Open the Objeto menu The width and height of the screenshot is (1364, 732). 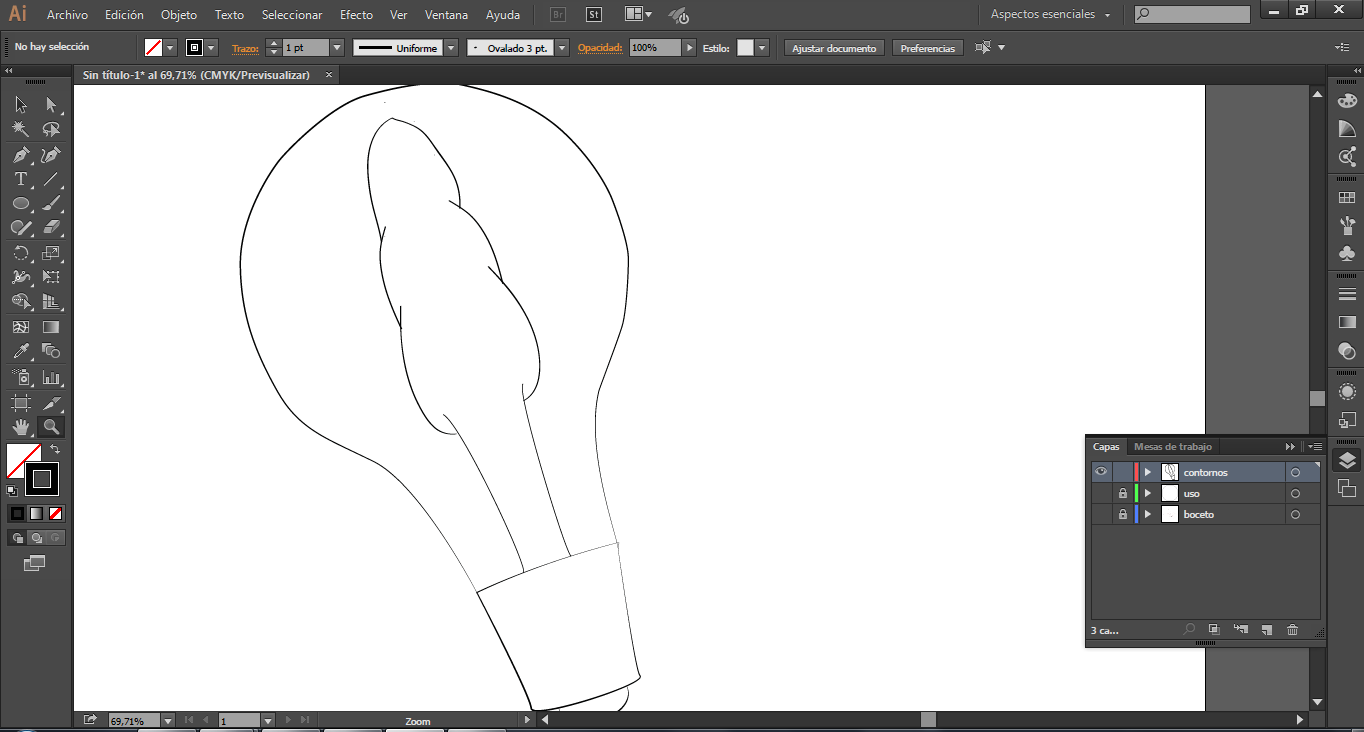[179, 15]
